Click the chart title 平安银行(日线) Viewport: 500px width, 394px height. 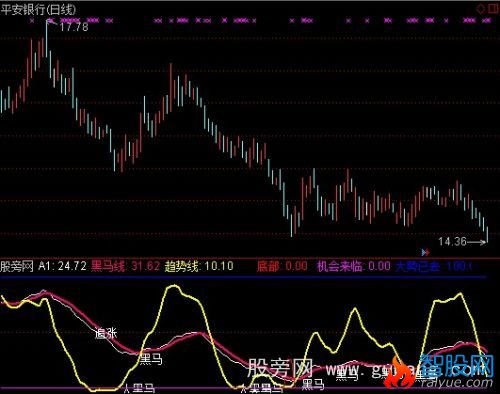pos(38,9)
